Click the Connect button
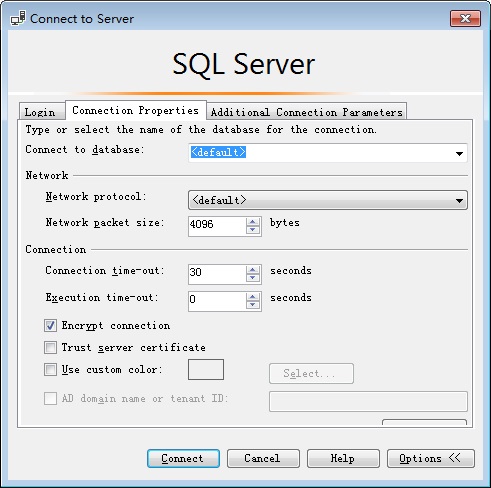 [183, 458]
